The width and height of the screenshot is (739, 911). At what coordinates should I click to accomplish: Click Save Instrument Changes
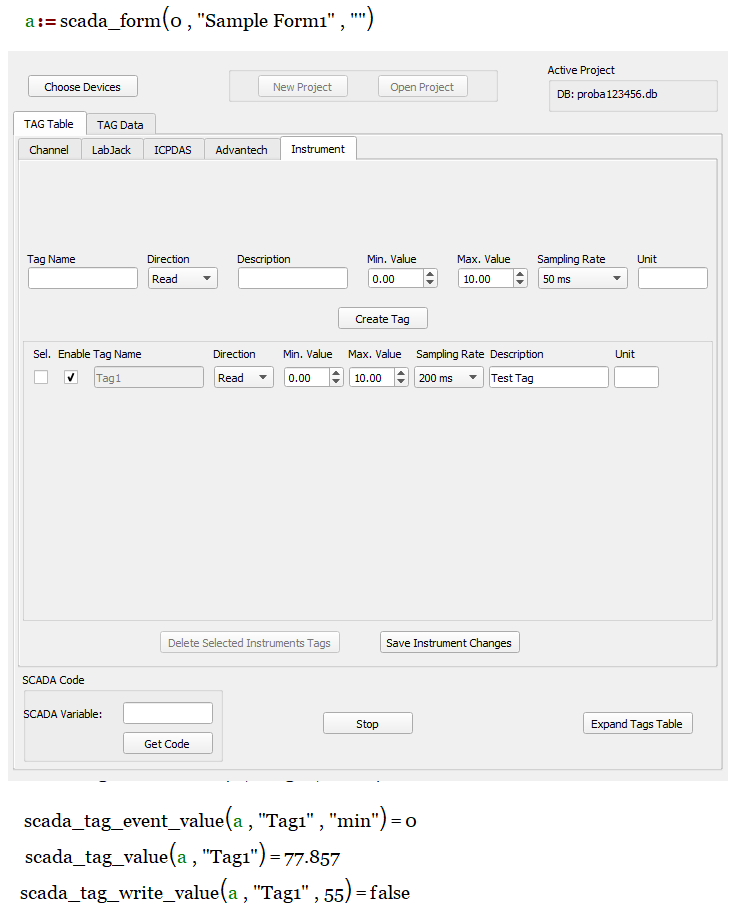(449, 642)
